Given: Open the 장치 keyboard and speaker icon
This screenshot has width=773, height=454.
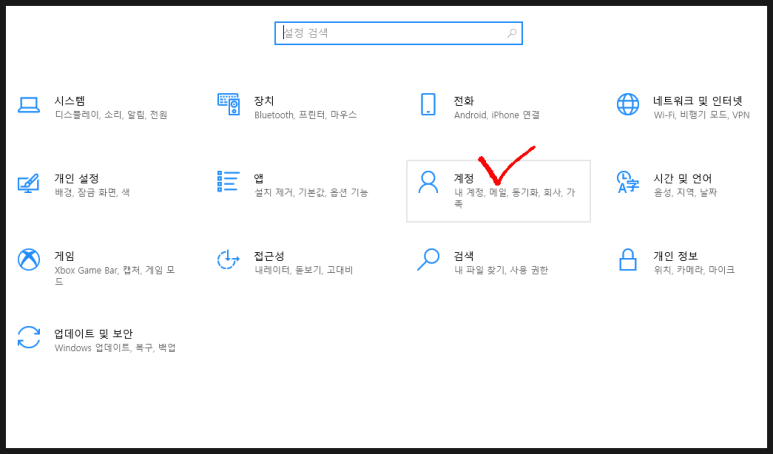Looking at the screenshot, I should pos(229,104).
